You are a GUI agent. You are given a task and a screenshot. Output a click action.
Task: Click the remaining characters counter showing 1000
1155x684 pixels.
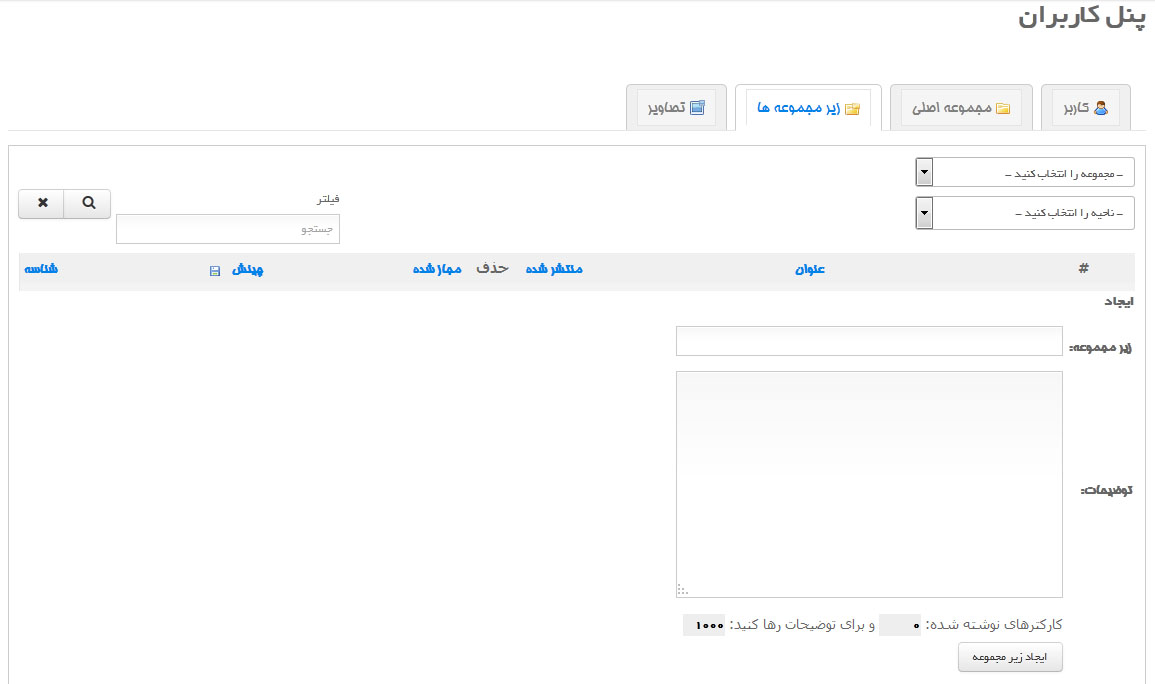[x=704, y=625]
